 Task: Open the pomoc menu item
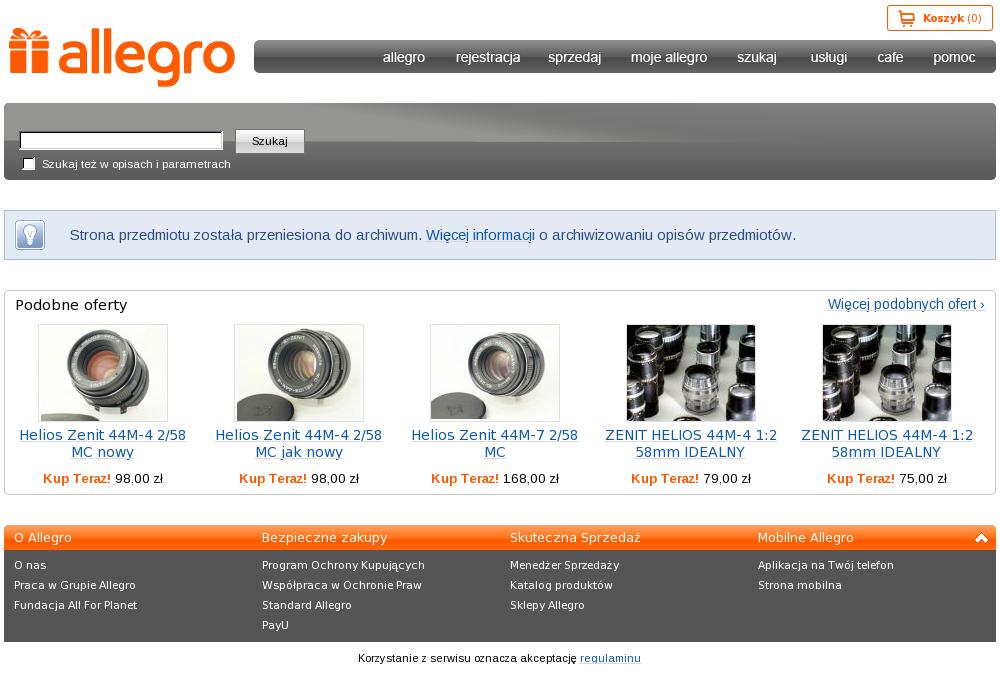[954, 57]
